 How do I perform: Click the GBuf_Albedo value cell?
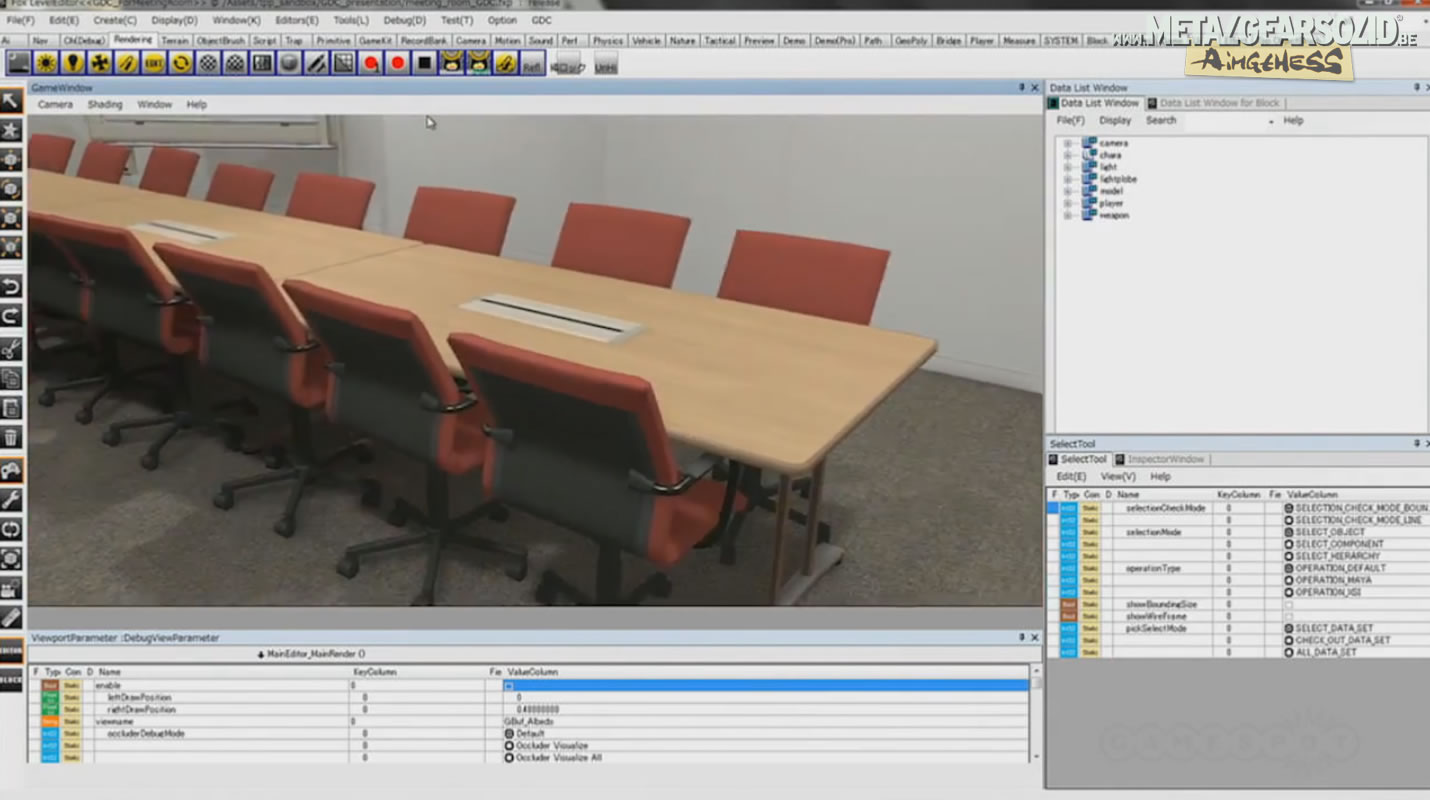pos(765,721)
